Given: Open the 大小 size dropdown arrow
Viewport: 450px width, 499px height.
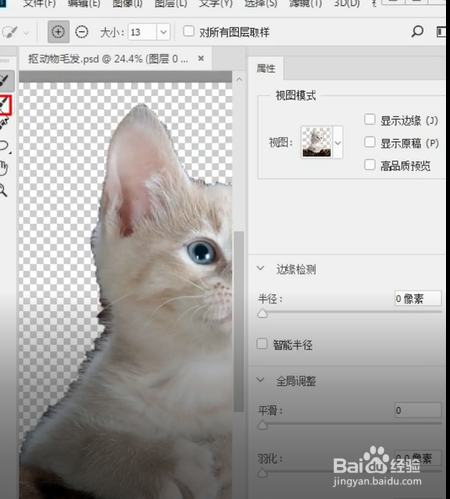Looking at the screenshot, I should click(163, 32).
